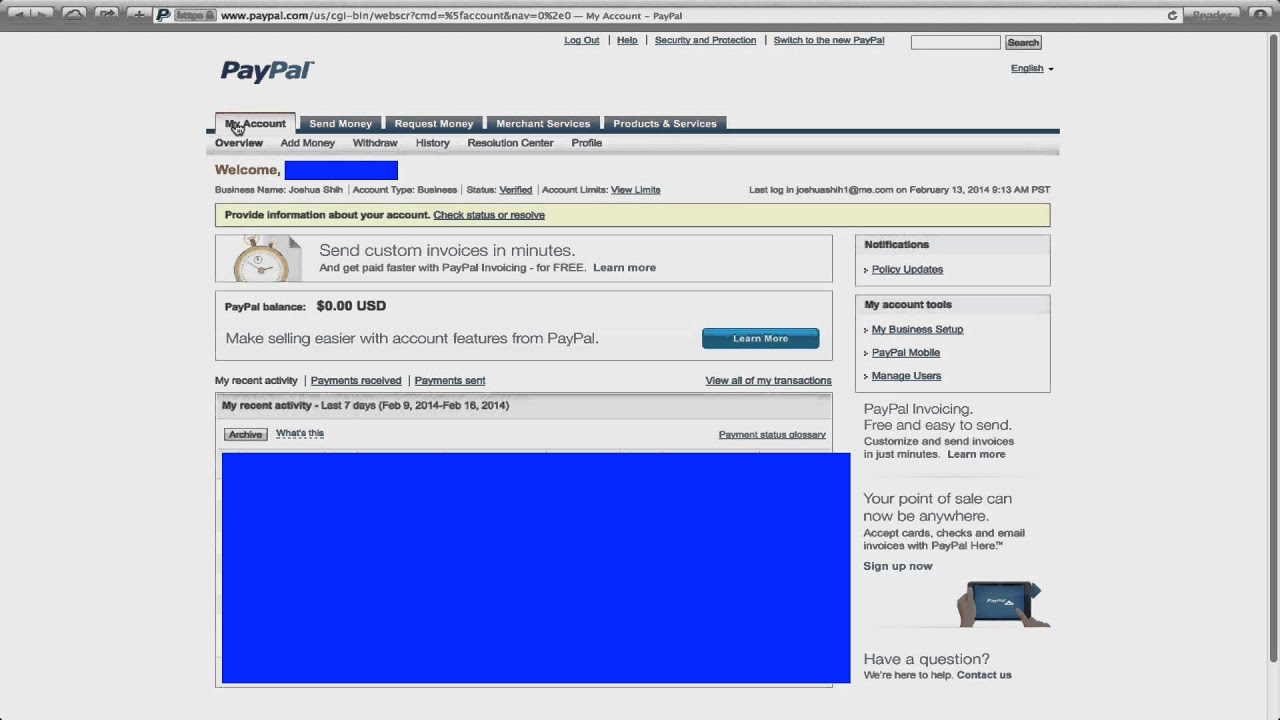
Task: Click the Verified status link
Action: pos(516,190)
